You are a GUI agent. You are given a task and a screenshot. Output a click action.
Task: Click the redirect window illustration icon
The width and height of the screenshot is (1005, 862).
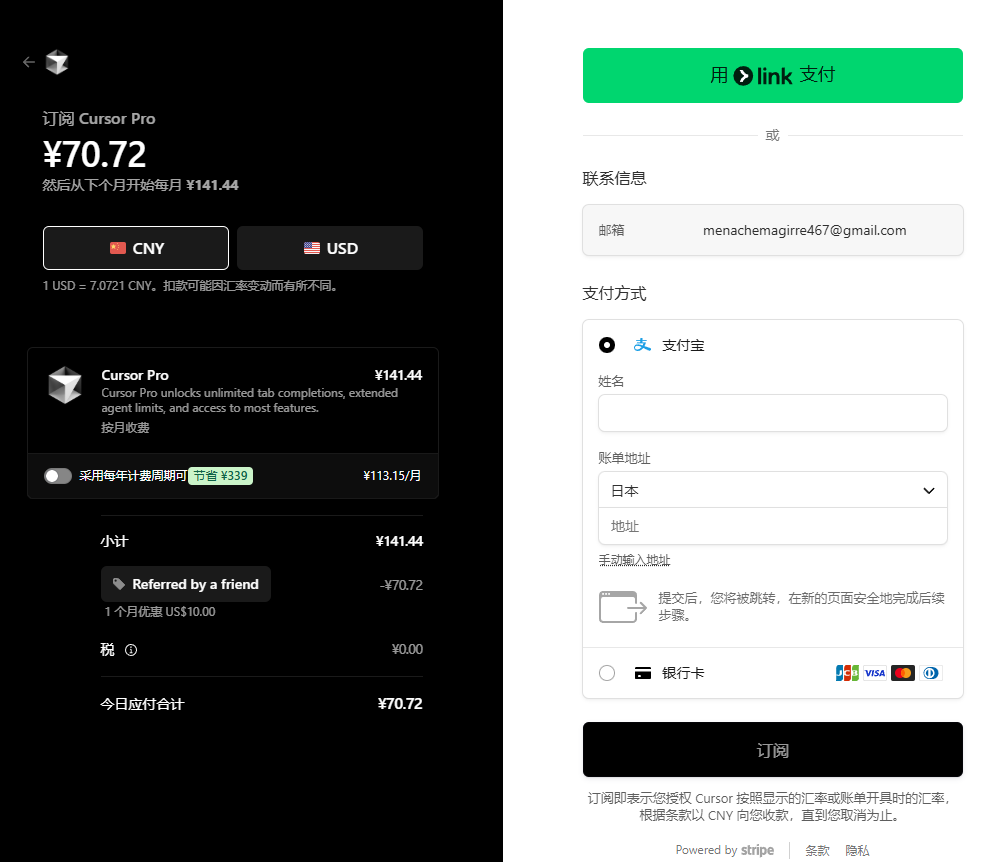coord(622,607)
